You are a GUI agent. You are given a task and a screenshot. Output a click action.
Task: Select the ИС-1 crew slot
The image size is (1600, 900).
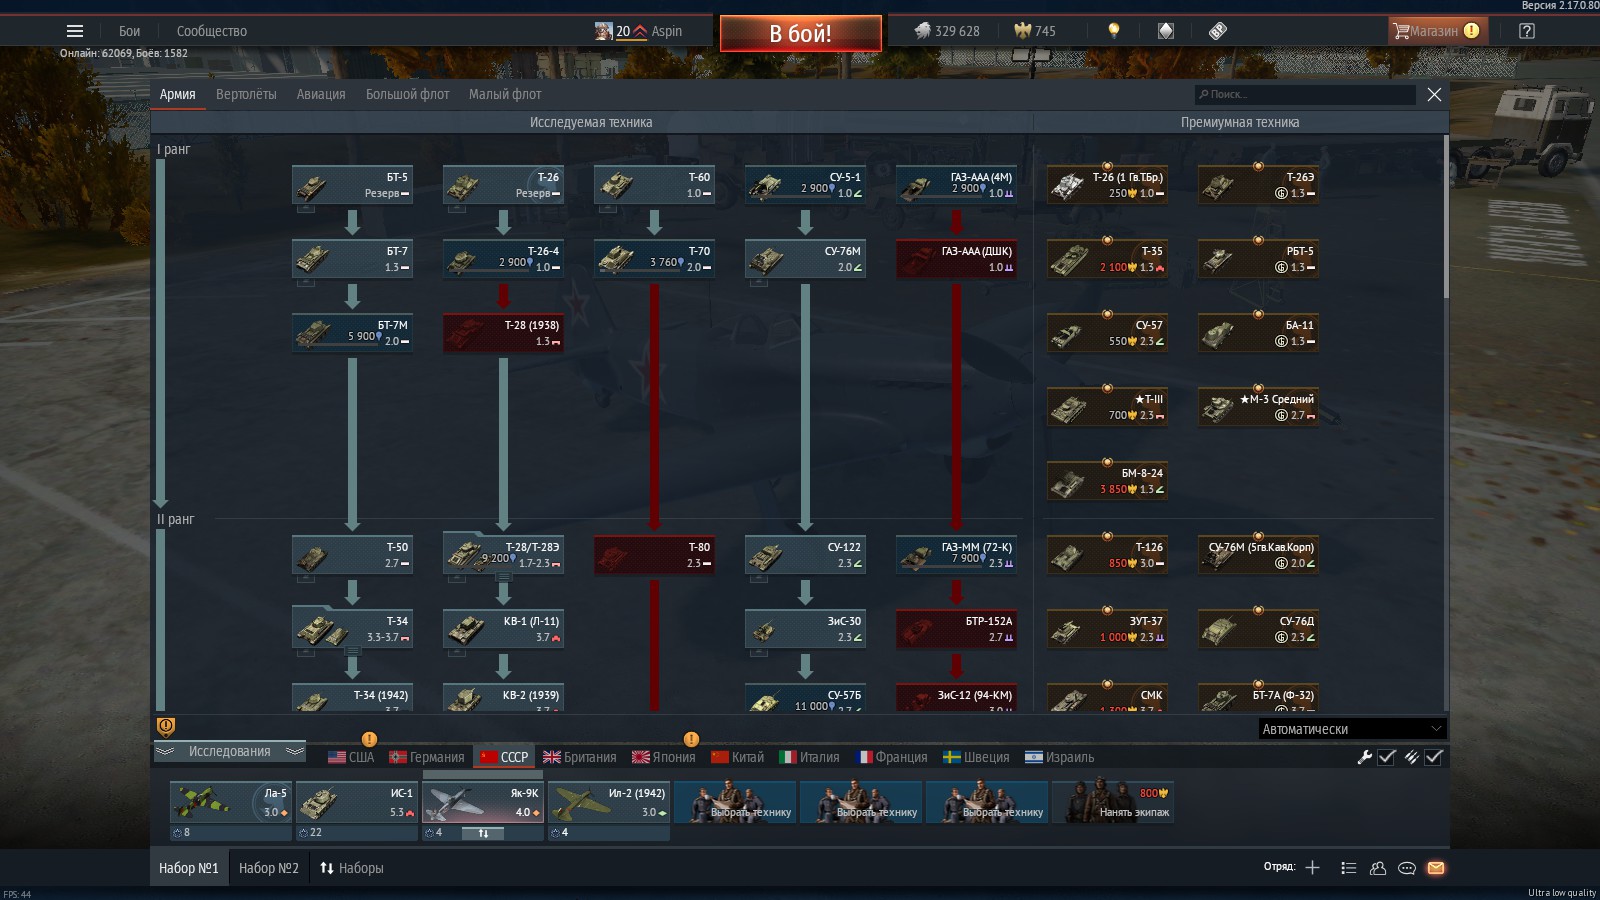pyautogui.click(x=357, y=802)
